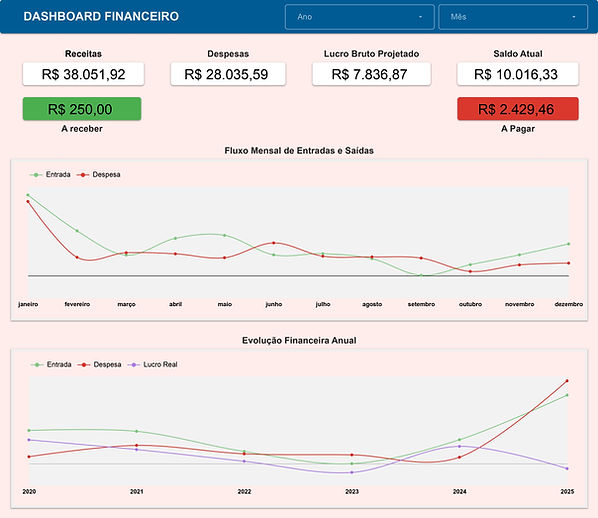Click the Despesas card label

tap(228, 54)
